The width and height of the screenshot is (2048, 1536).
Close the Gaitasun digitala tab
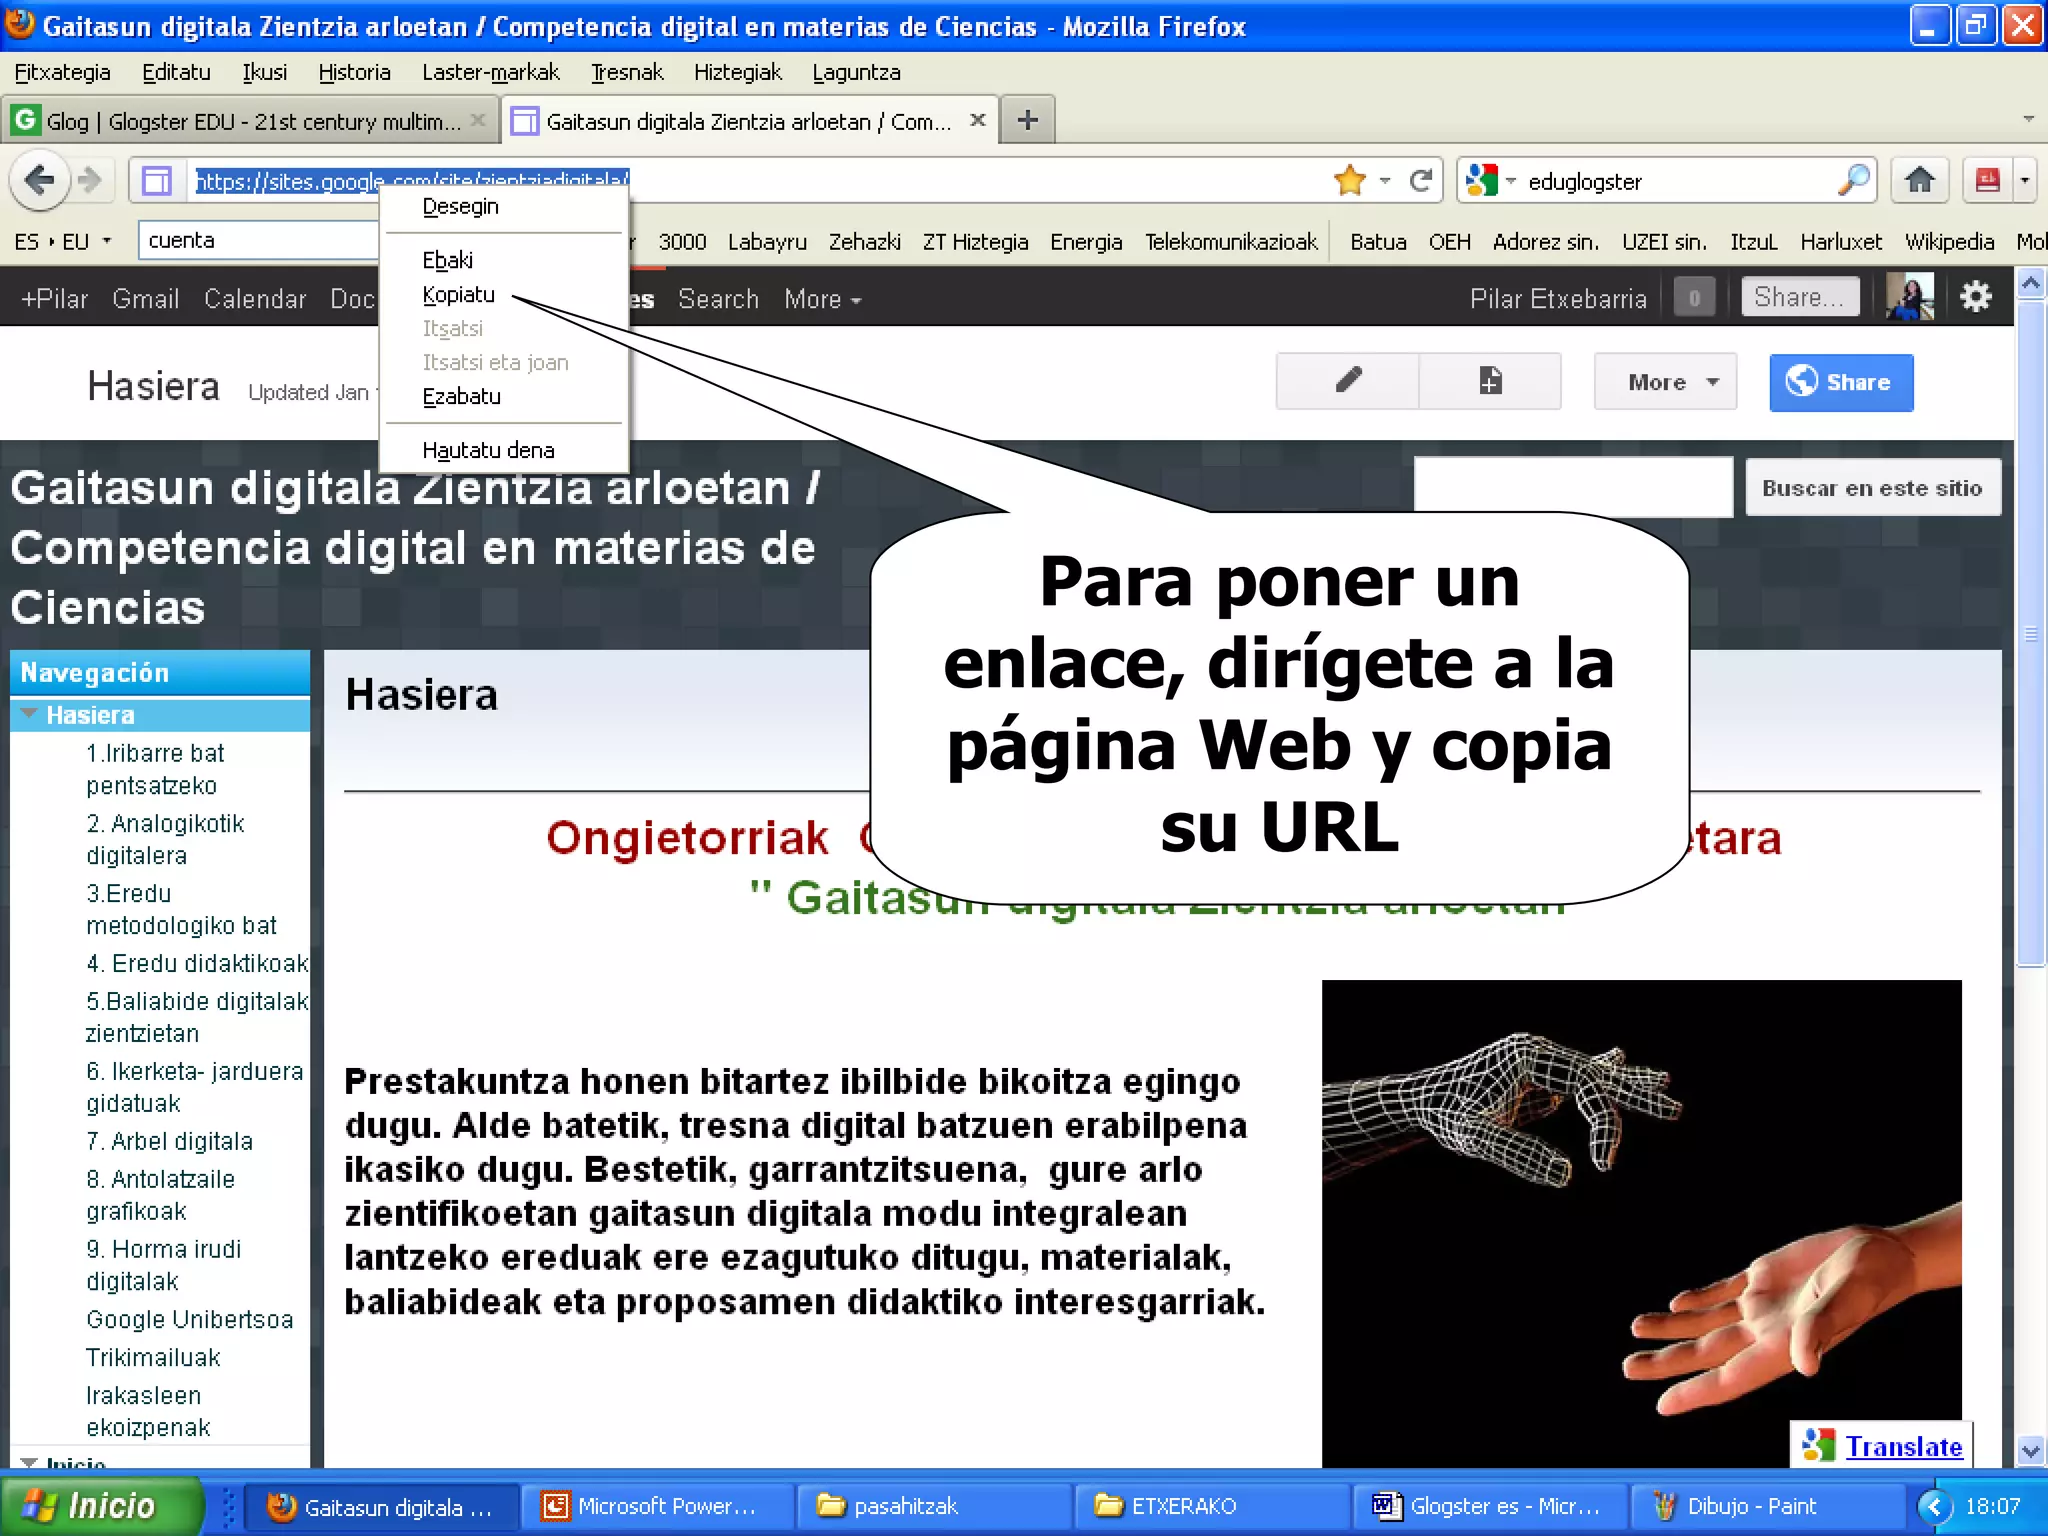[978, 120]
